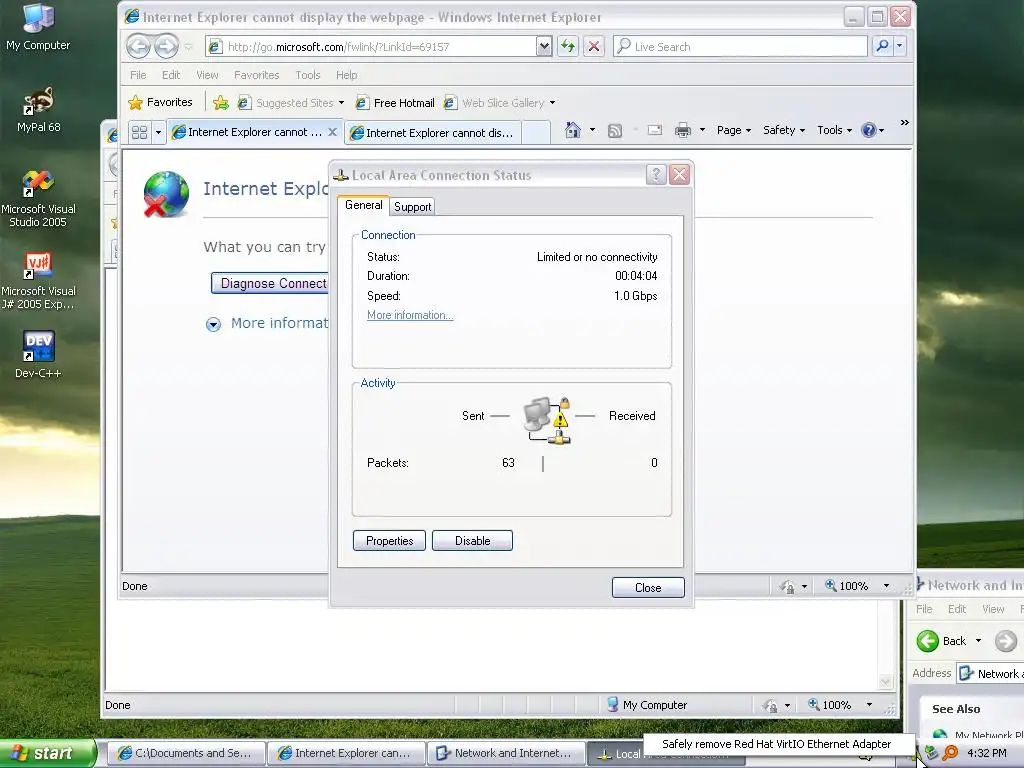Click the dialog's question mark help button

click(x=656, y=174)
